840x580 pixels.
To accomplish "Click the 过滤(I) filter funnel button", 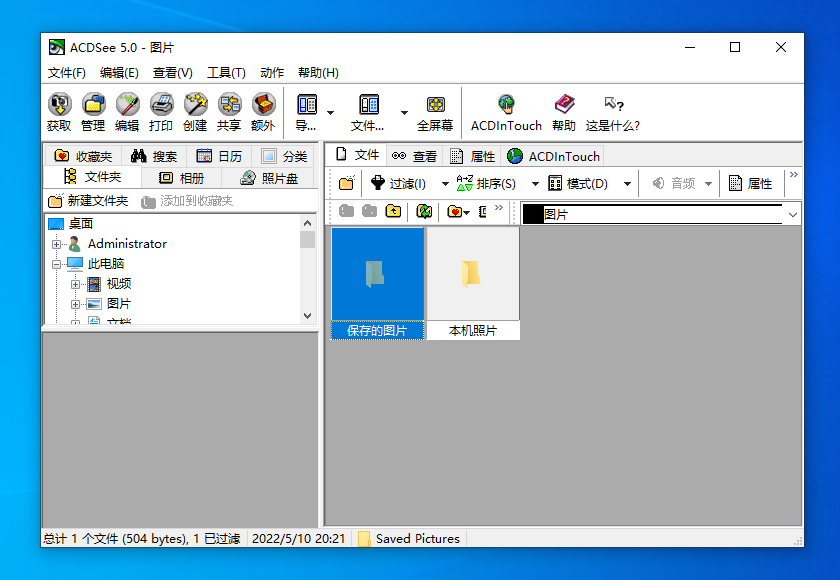I will [399, 183].
